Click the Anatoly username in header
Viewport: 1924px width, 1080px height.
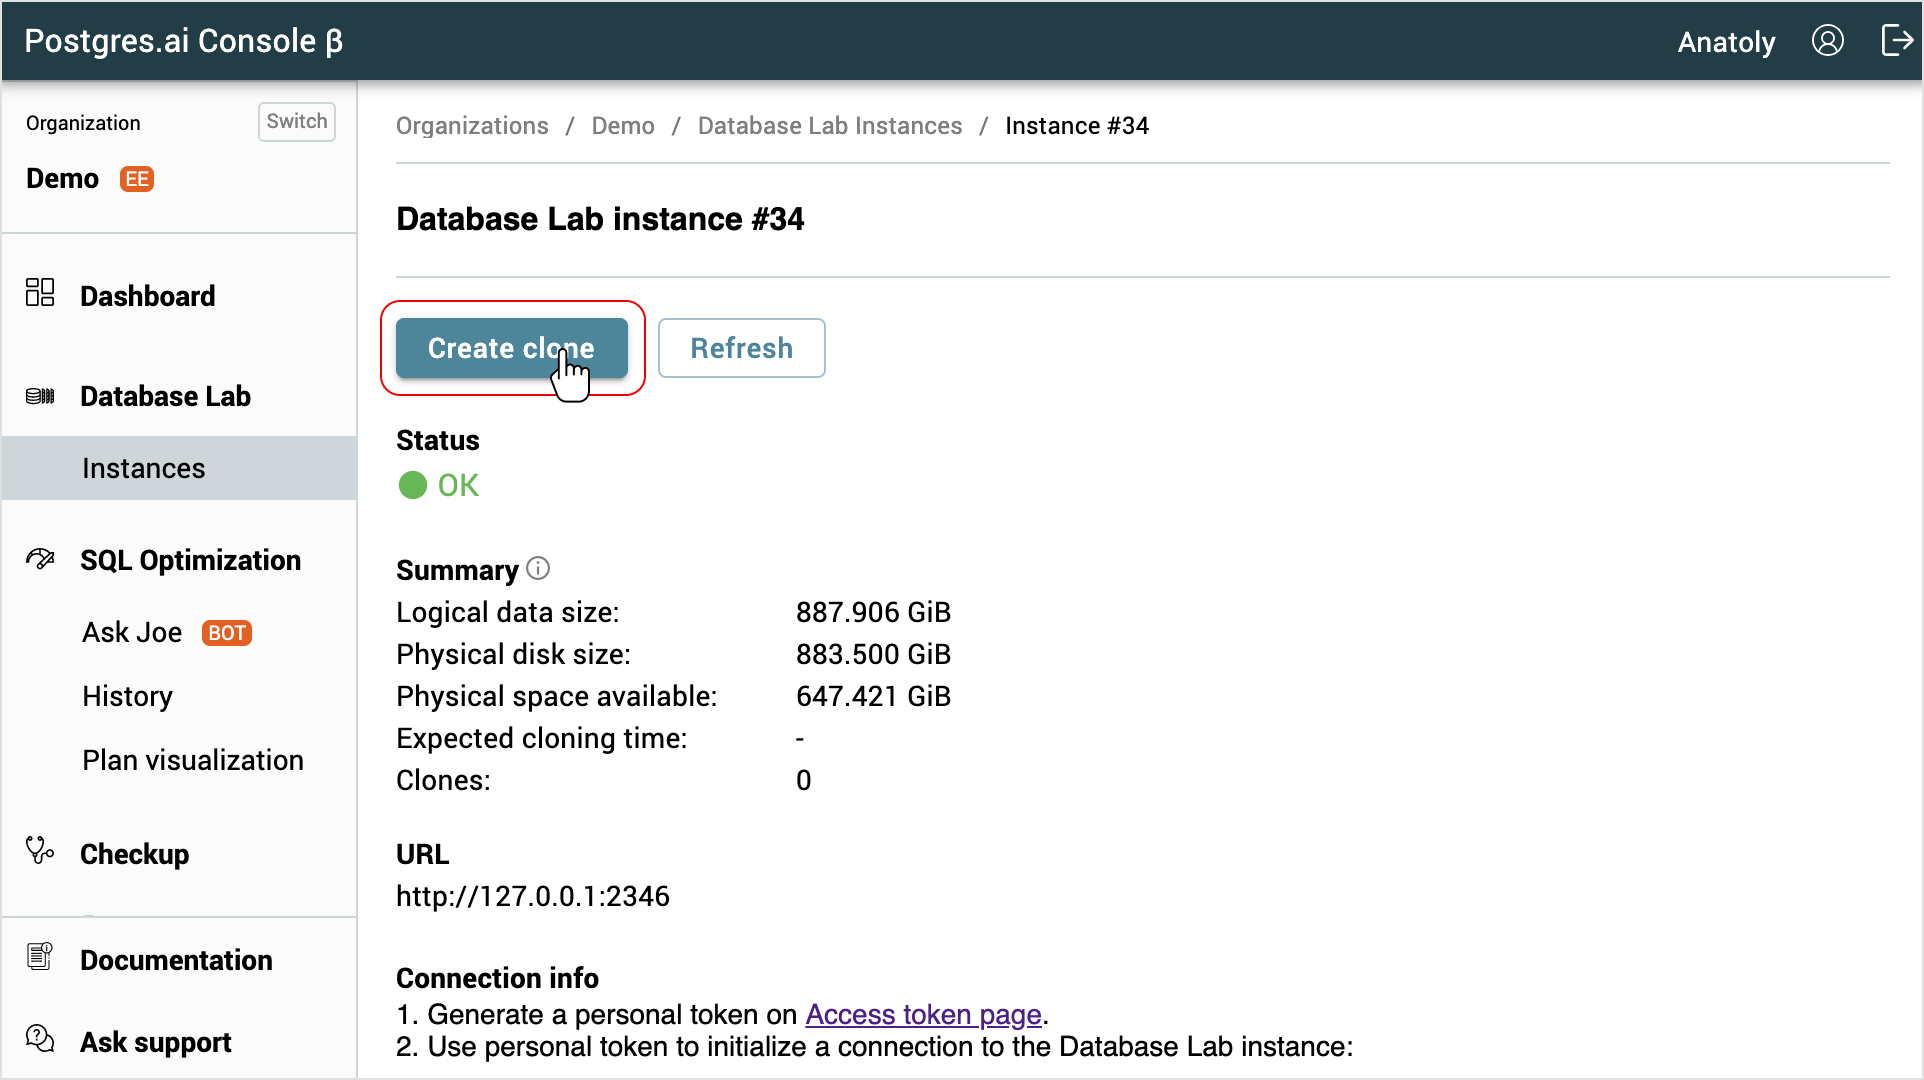(1727, 42)
